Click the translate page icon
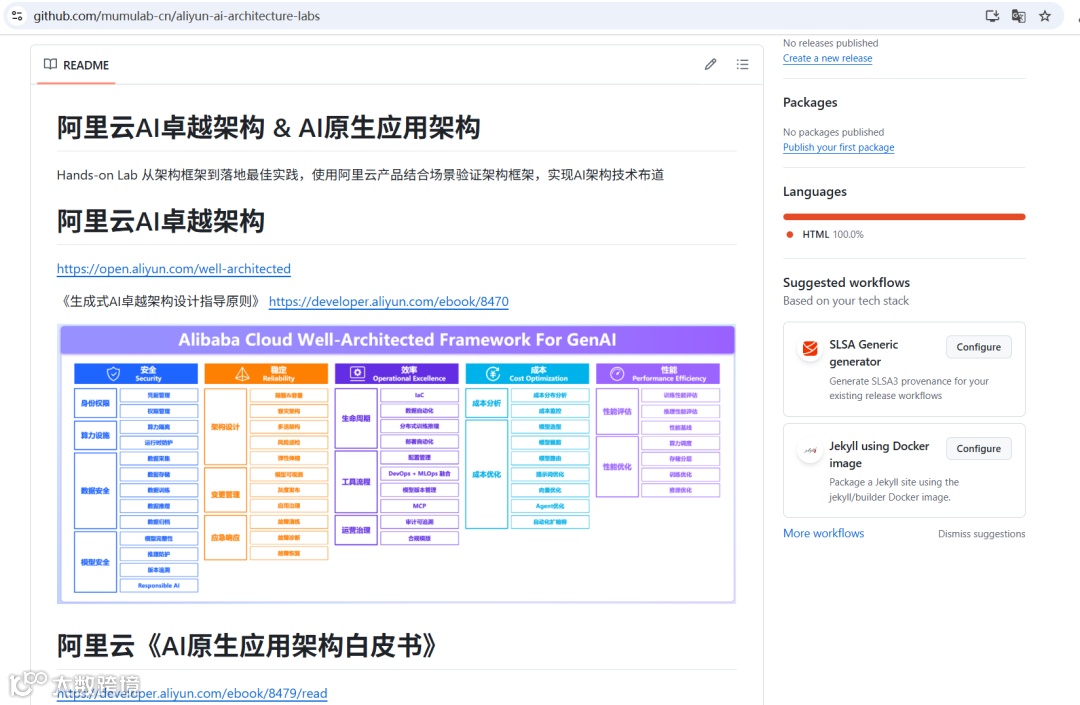The height and width of the screenshot is (705, 1080). coord(1019,16)
